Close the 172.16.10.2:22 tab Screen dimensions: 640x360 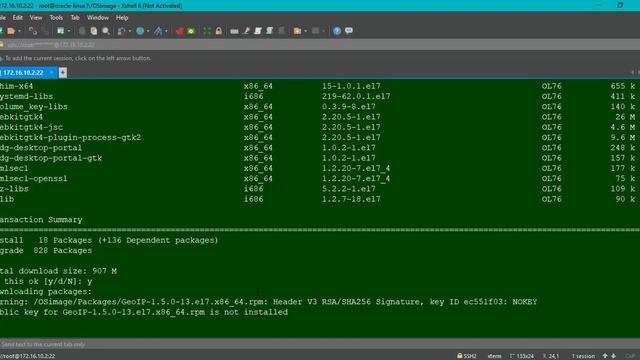pyautogui.click(x=52, y=73)
